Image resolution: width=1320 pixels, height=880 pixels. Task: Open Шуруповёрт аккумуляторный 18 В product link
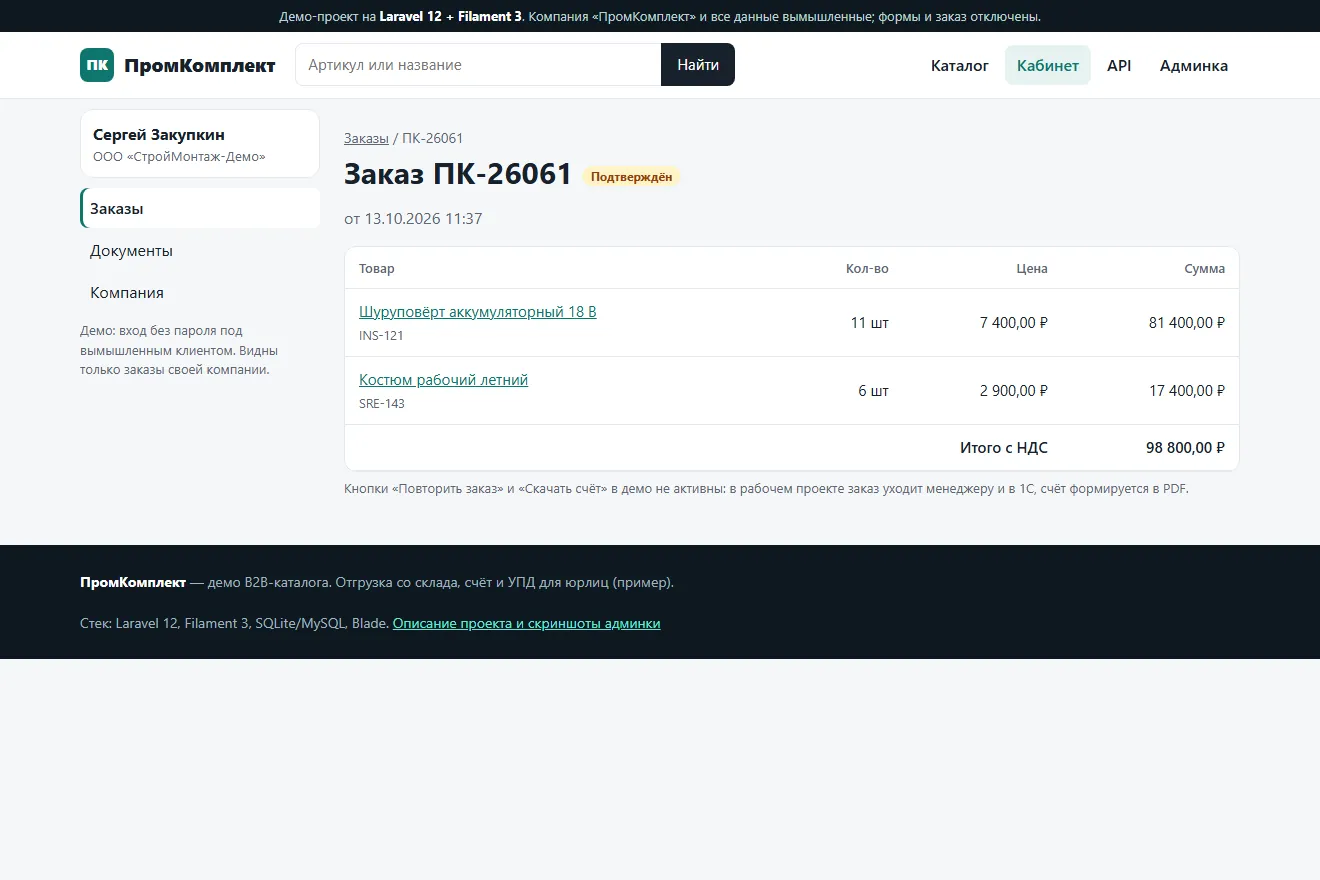(x=478, y=312)
